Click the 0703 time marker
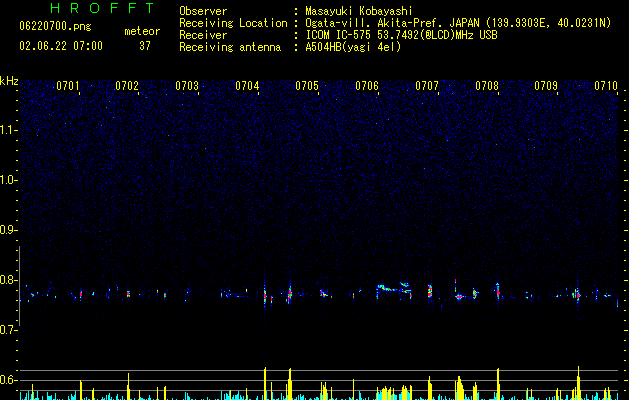The height and width of the screenshot is (400, 629). coord(187,86)
